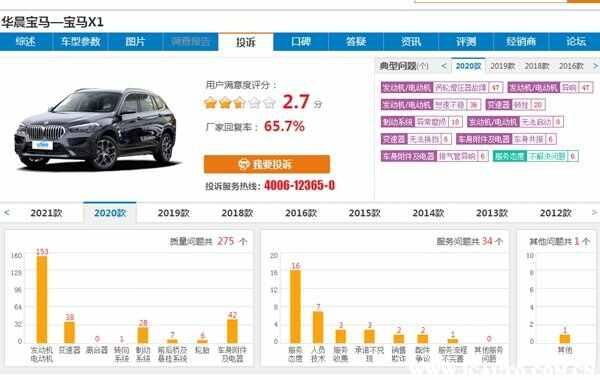Click the 发动机/电动机 无法启动 tag
The image size is (600, 380).
515,122
